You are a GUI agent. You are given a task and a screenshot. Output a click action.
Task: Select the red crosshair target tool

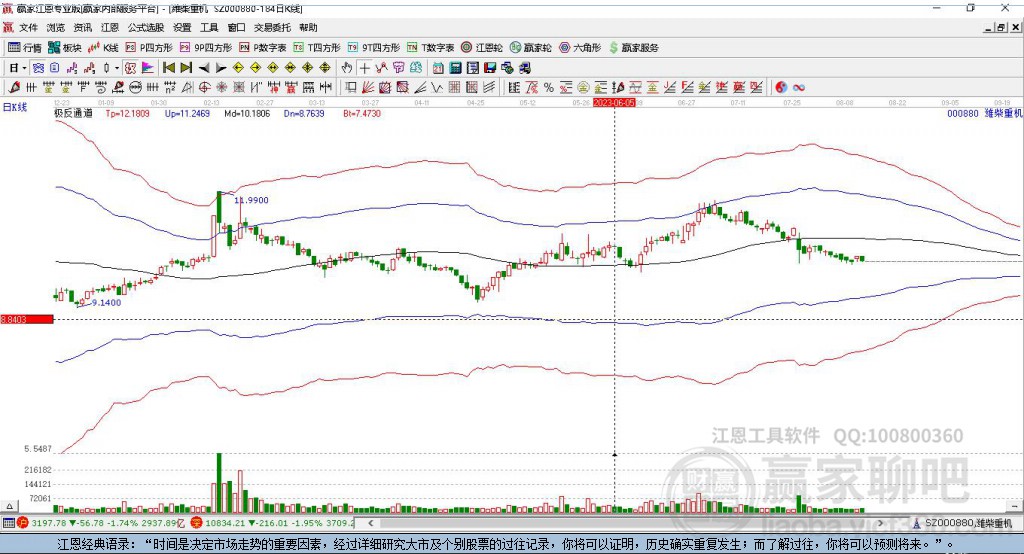coord(204,88)
